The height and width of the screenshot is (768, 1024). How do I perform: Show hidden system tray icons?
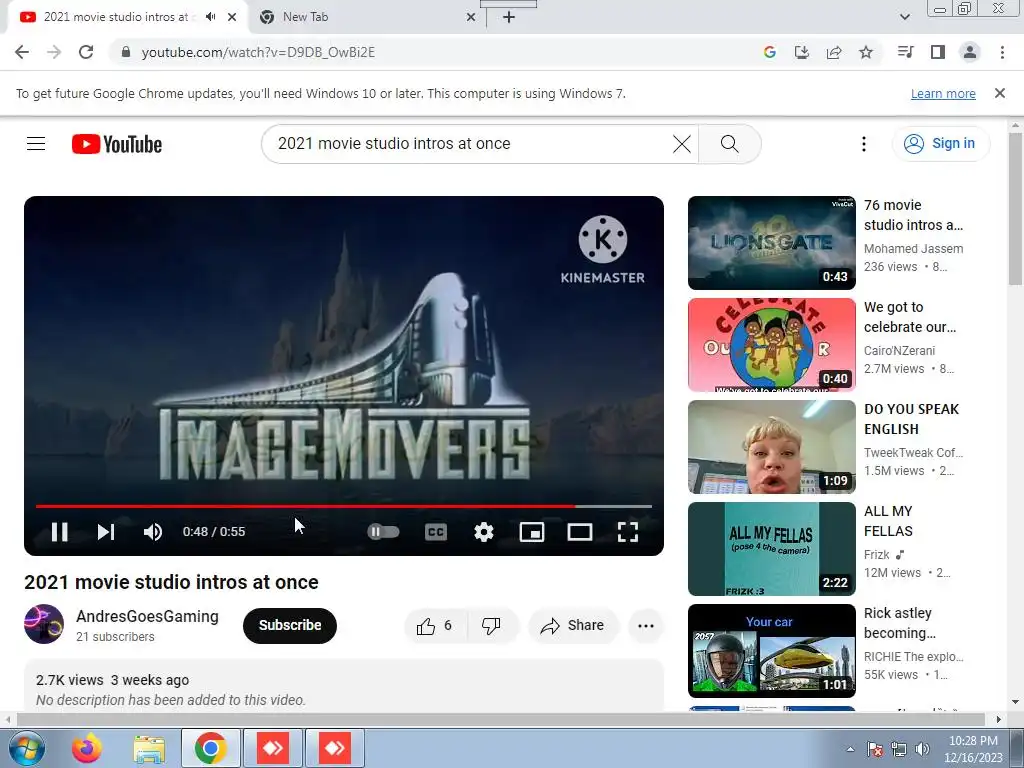click(850, 749)
